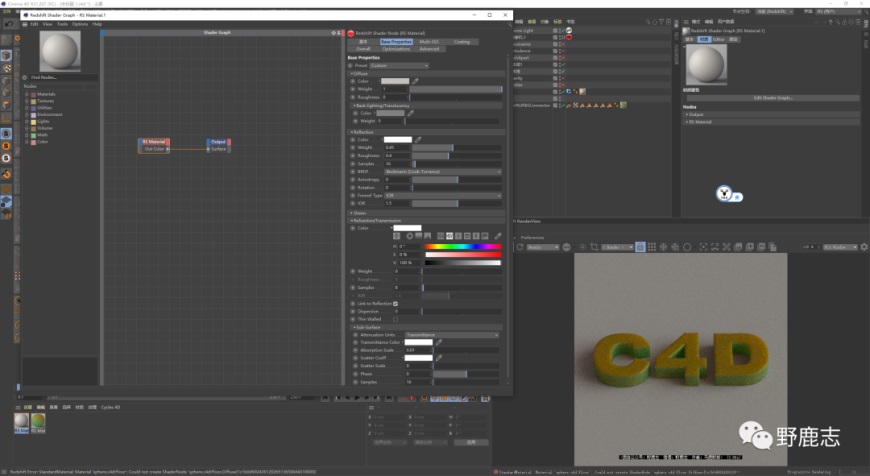This screenshot has height=476, width=870.
Task: Select the RenderView crop region tool
Action: tap(594, 247)
